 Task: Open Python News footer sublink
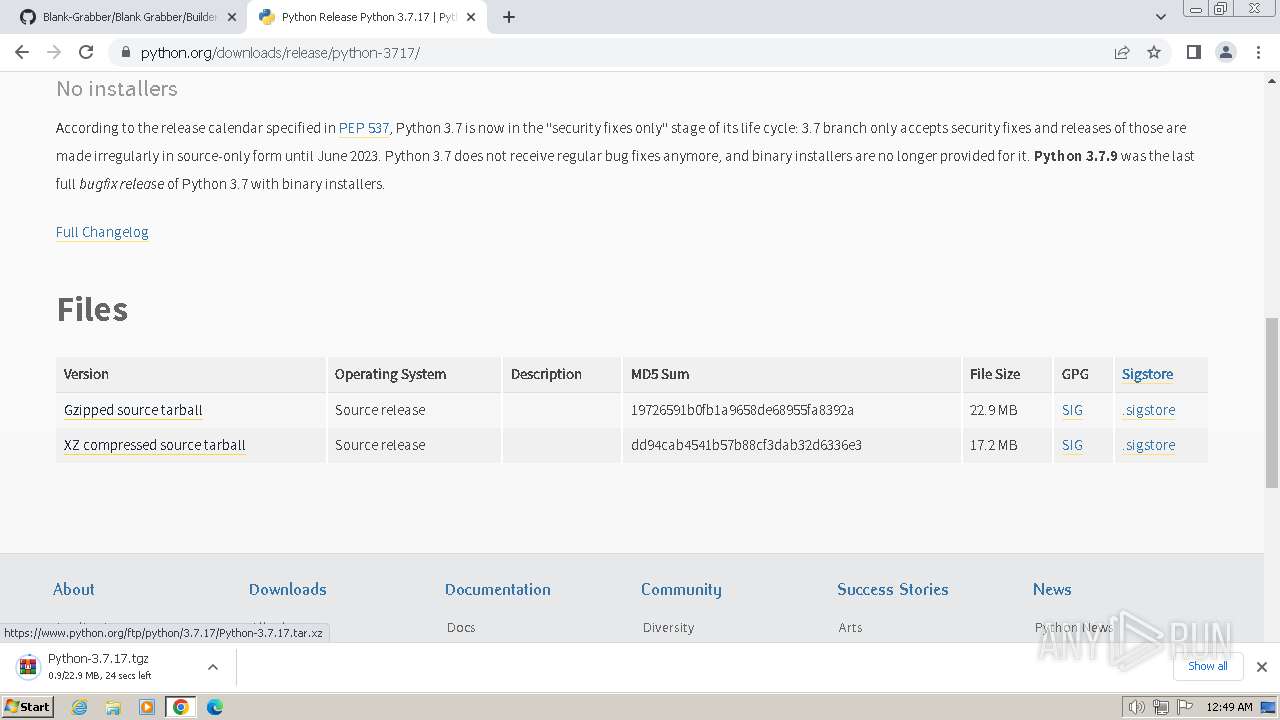[1074, 627]
